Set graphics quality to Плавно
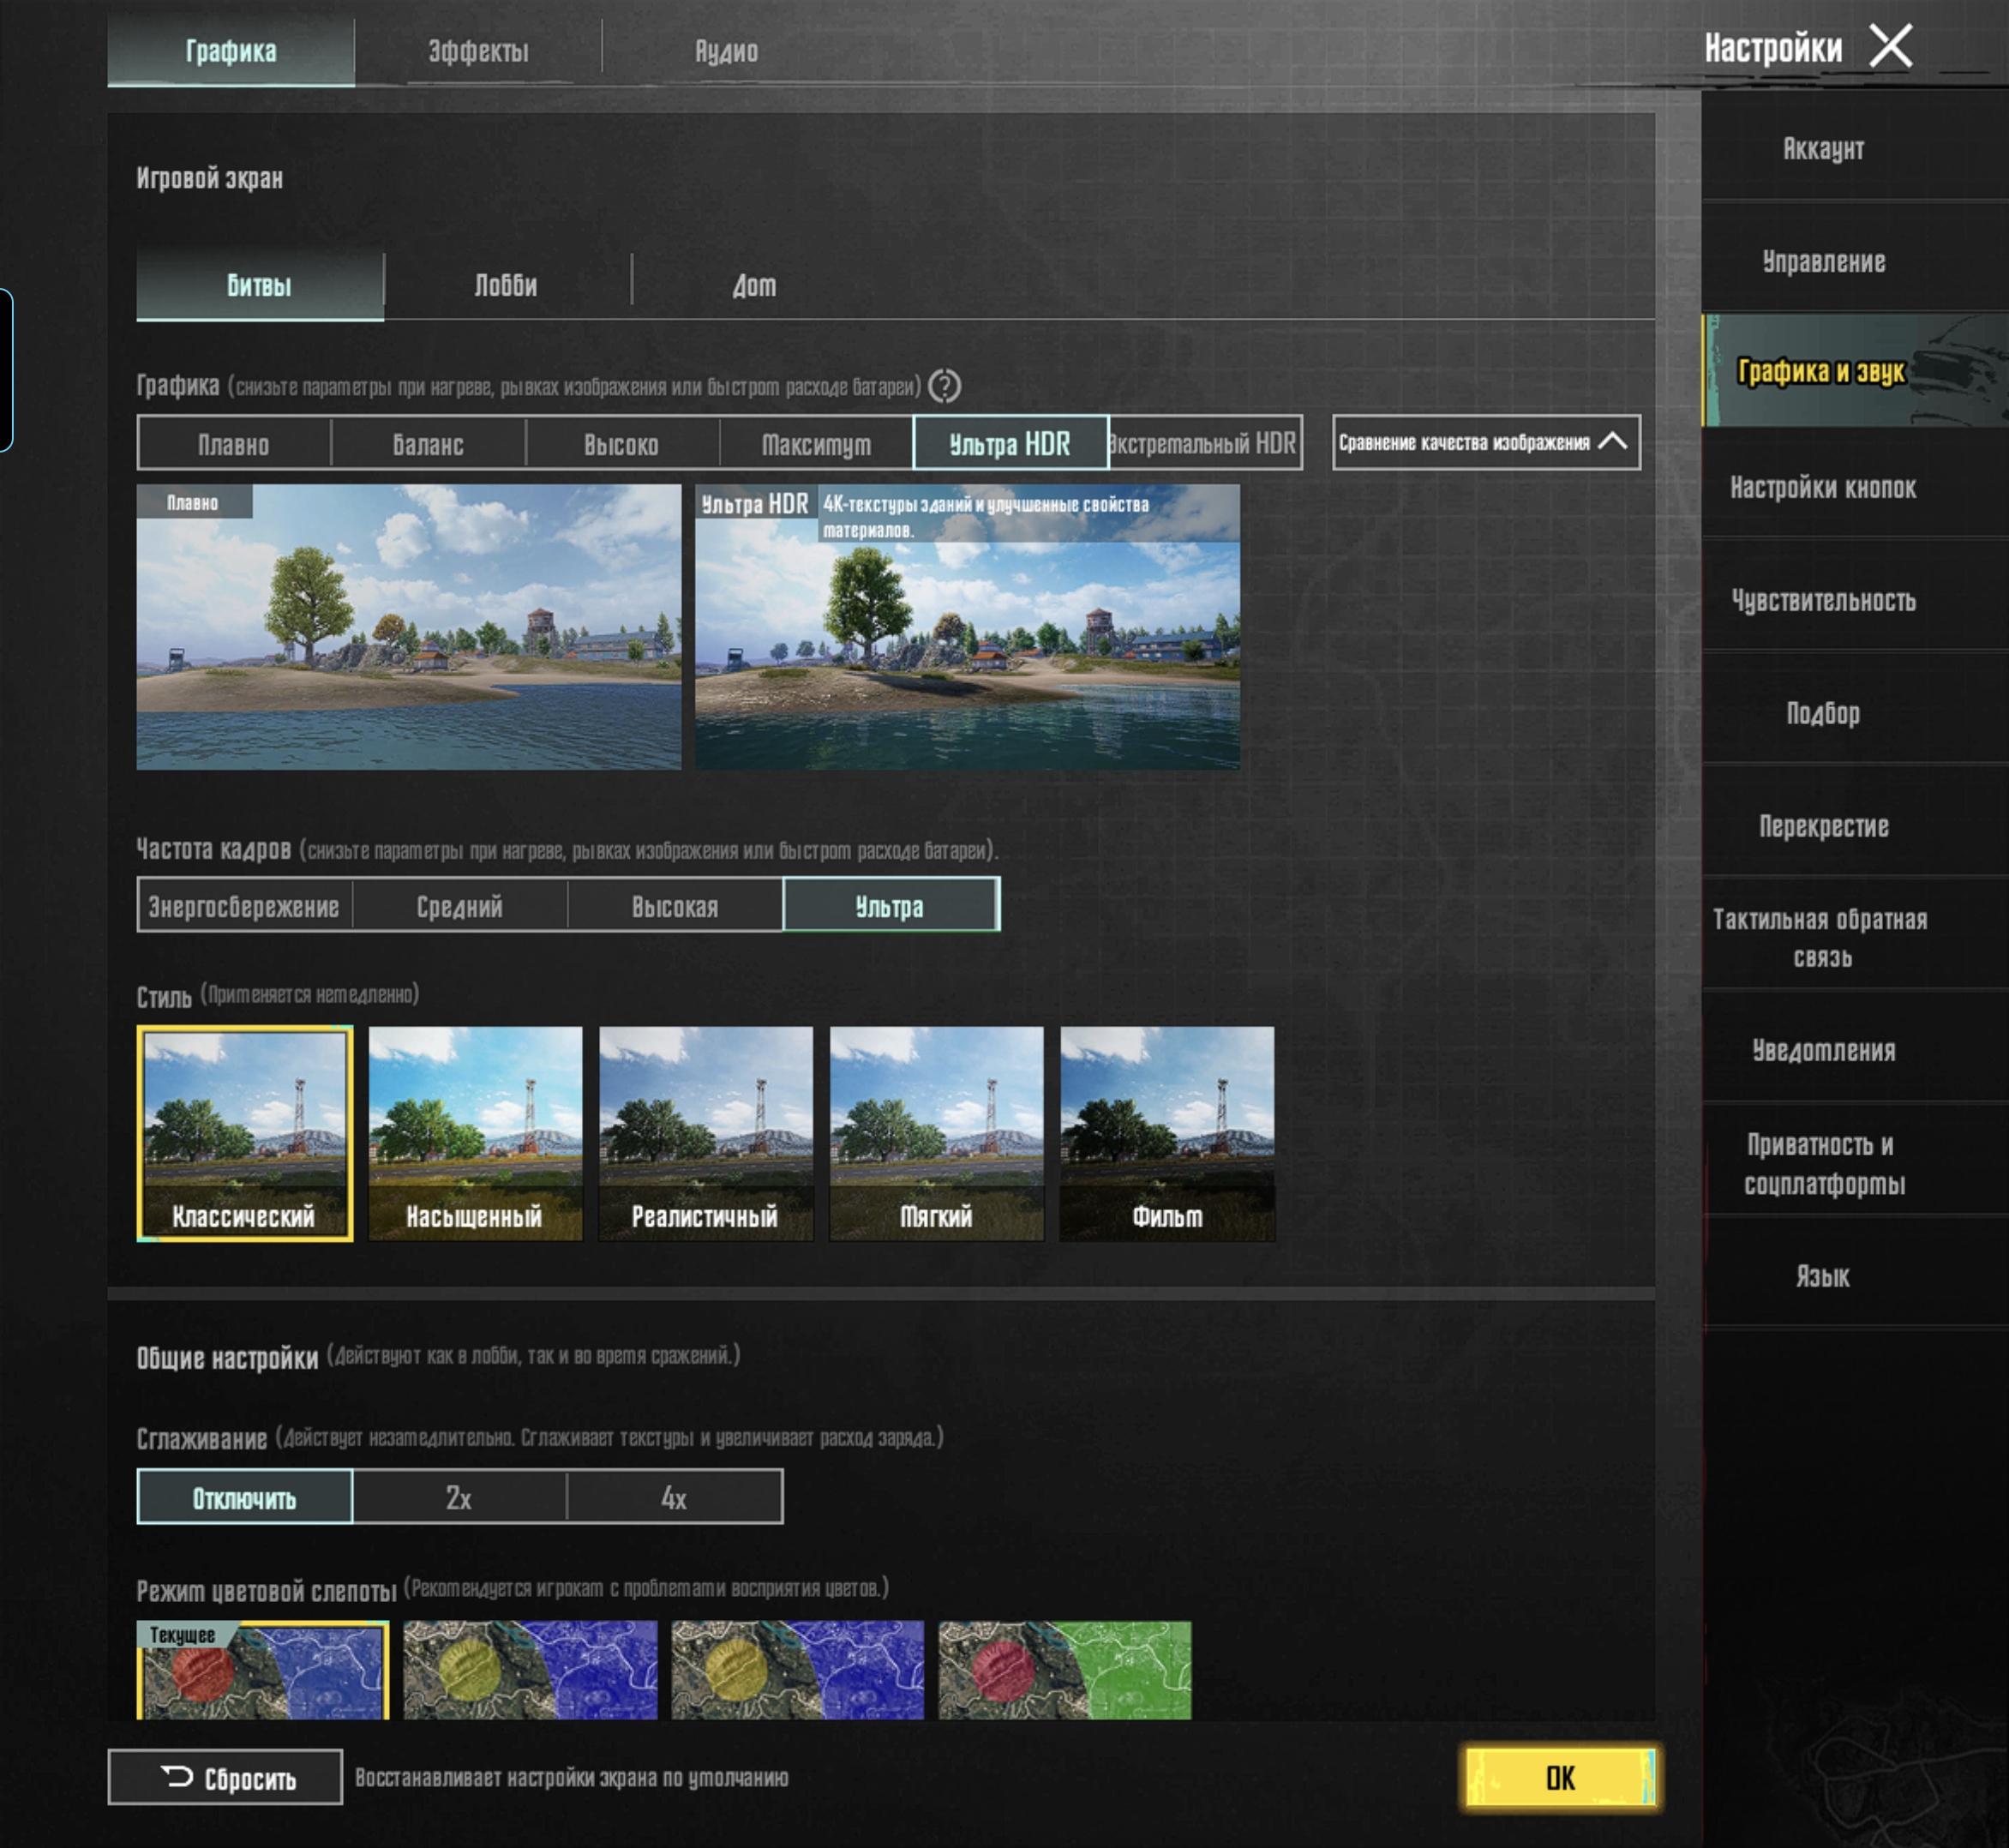 pyautogui.click(x=234, y=443)
